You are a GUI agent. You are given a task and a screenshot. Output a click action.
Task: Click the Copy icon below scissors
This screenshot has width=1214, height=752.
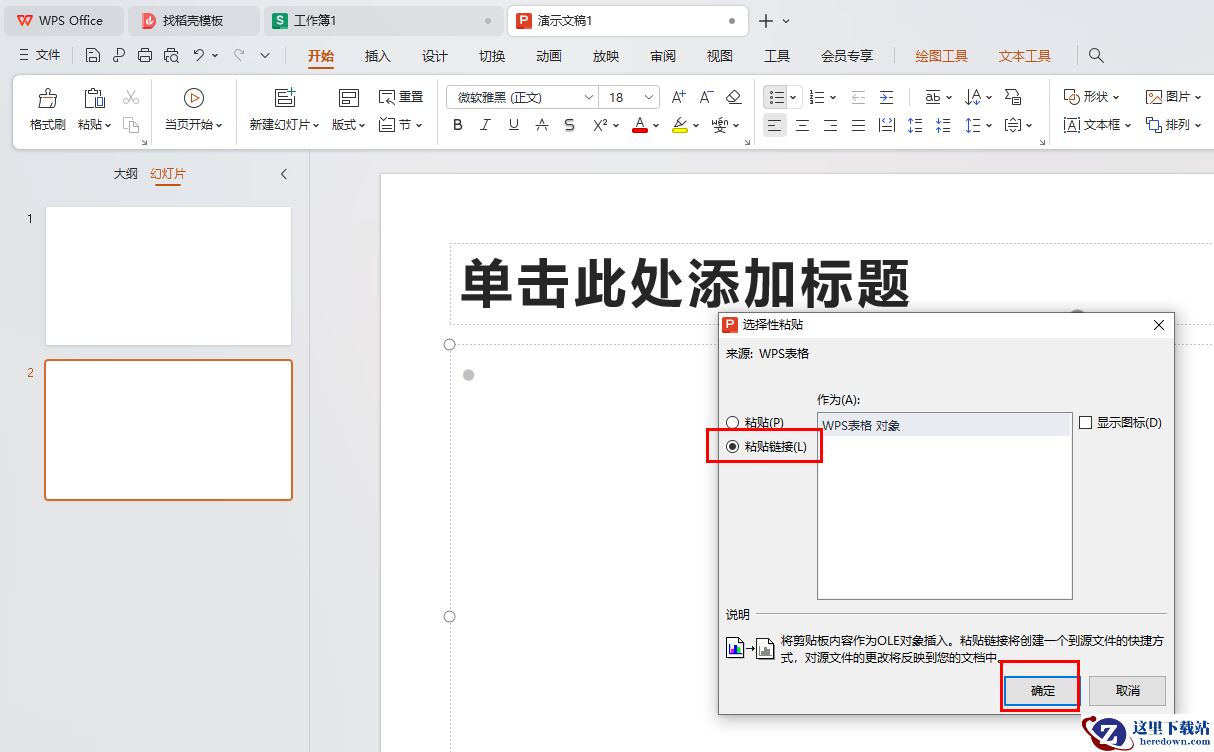[131, 125]
